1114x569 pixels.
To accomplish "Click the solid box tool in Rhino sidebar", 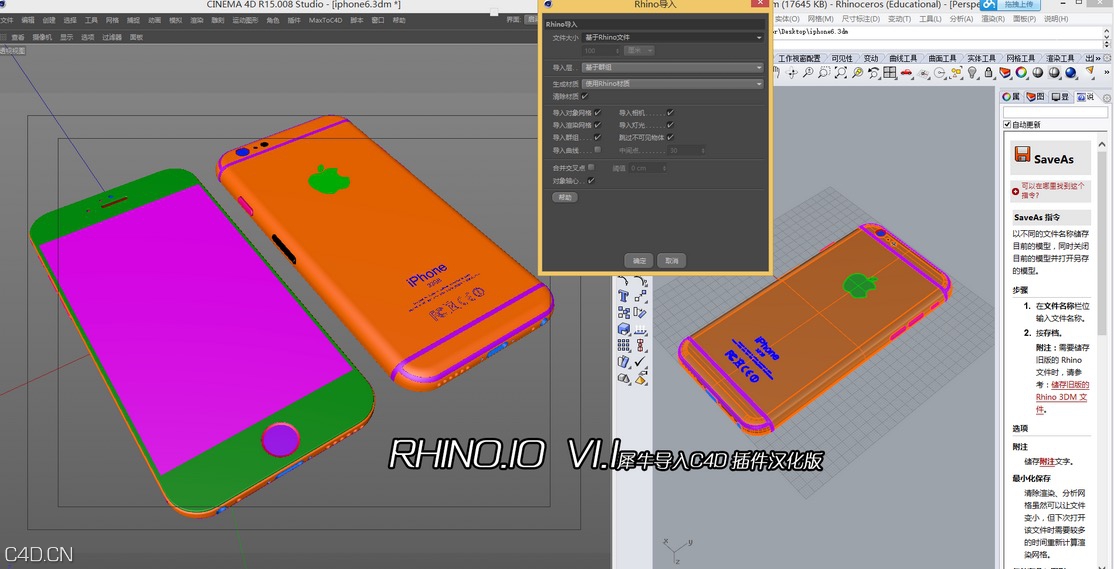I will [623, 329].
